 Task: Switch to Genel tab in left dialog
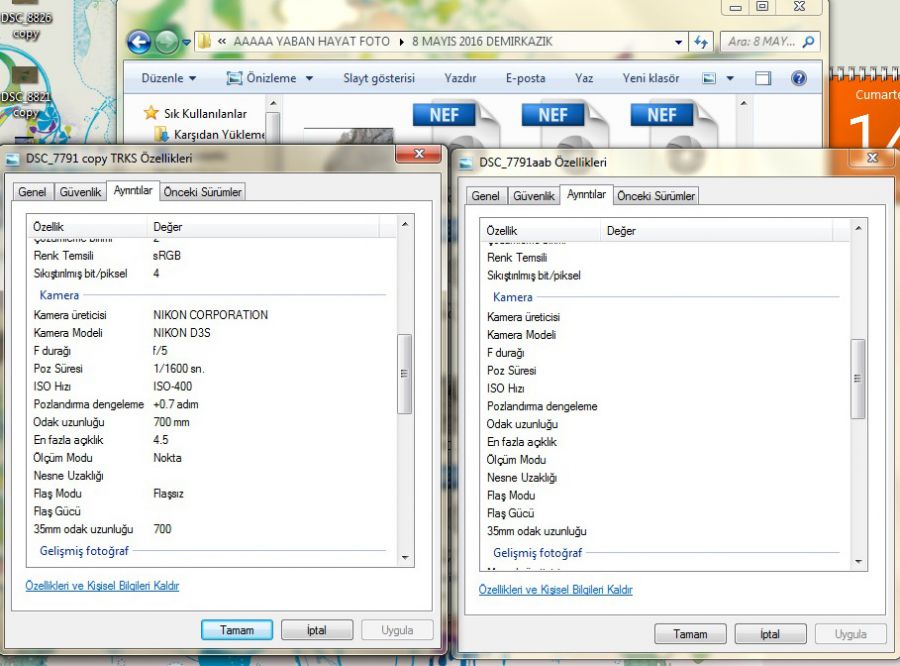32,191
